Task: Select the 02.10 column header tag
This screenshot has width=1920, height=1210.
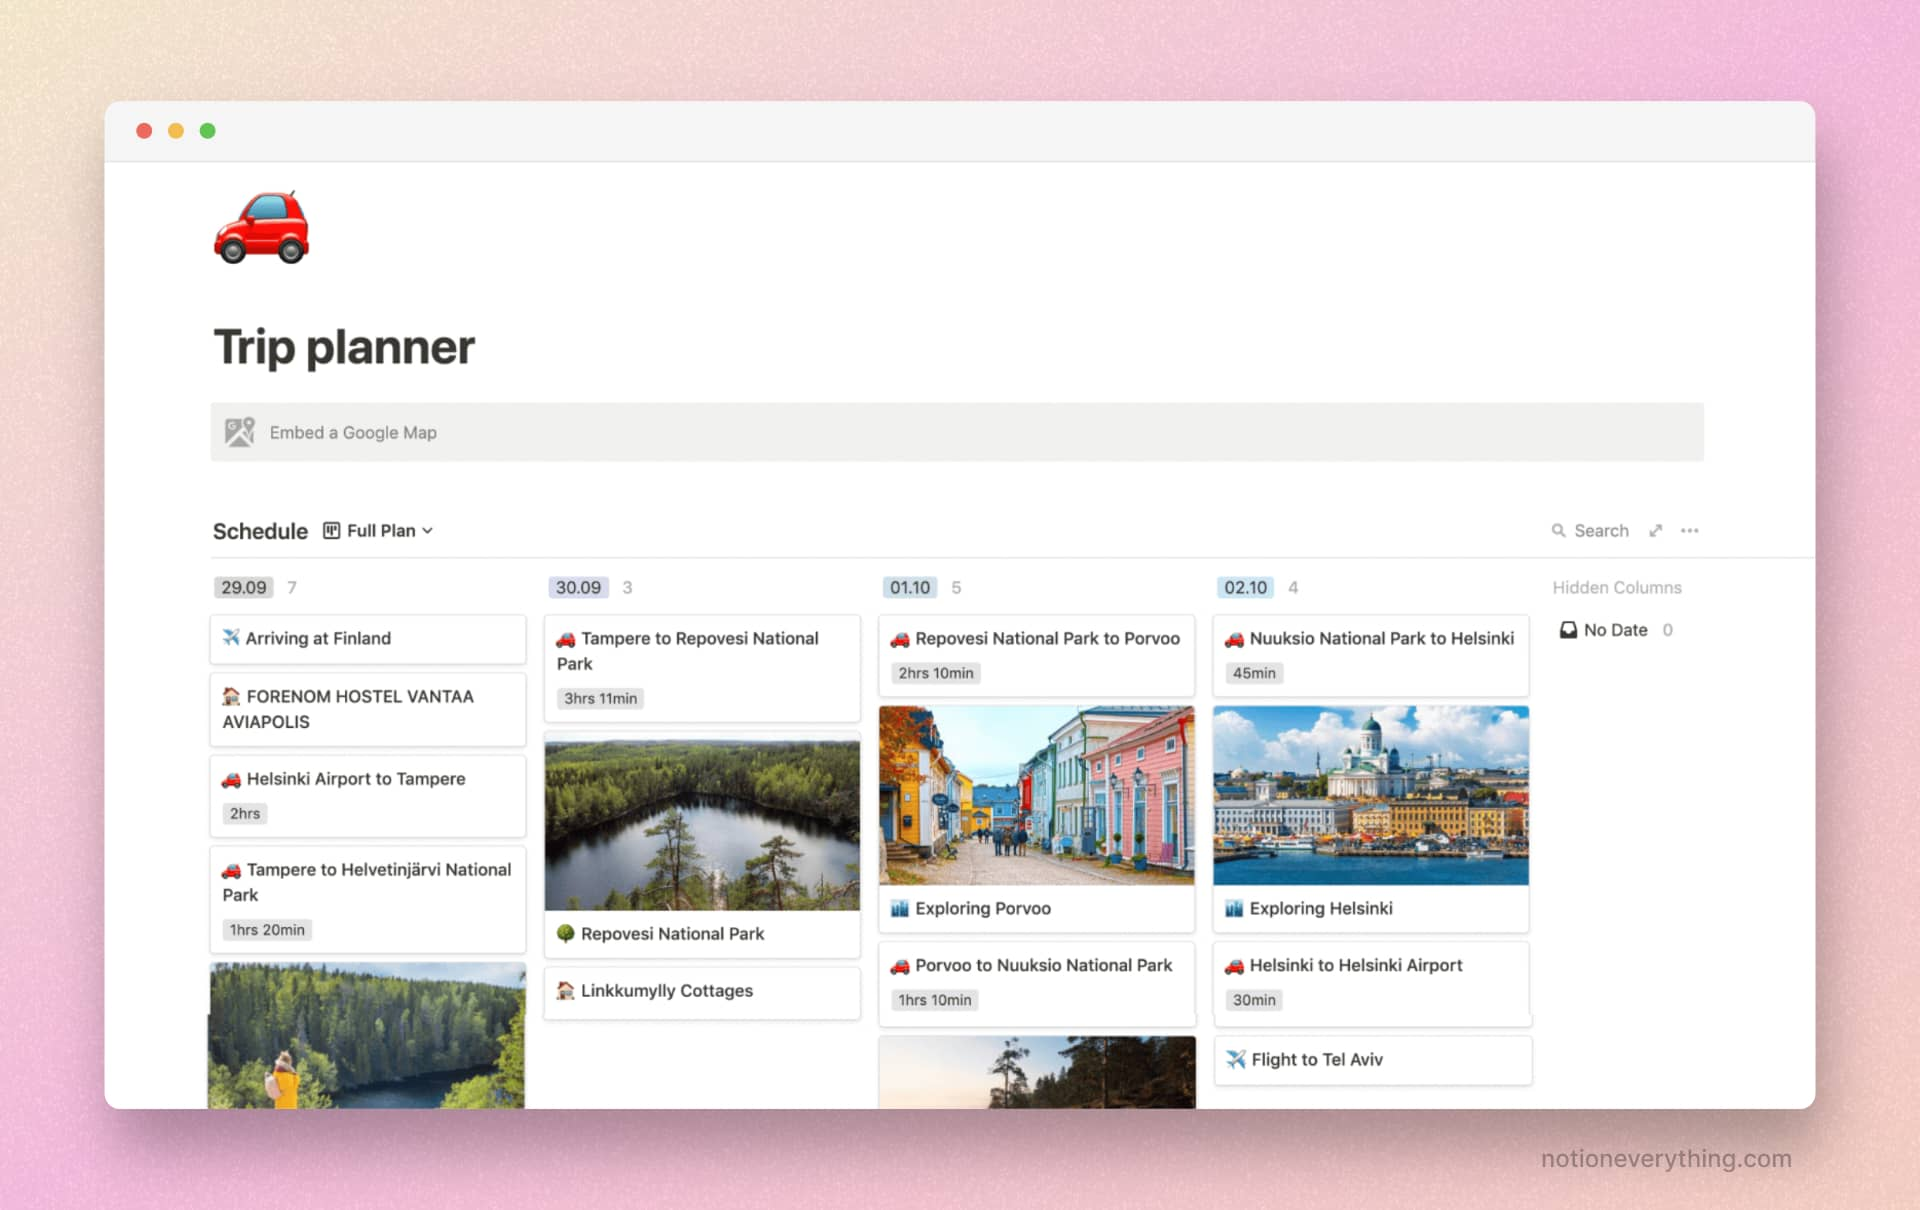Action: click(1245, 587)
